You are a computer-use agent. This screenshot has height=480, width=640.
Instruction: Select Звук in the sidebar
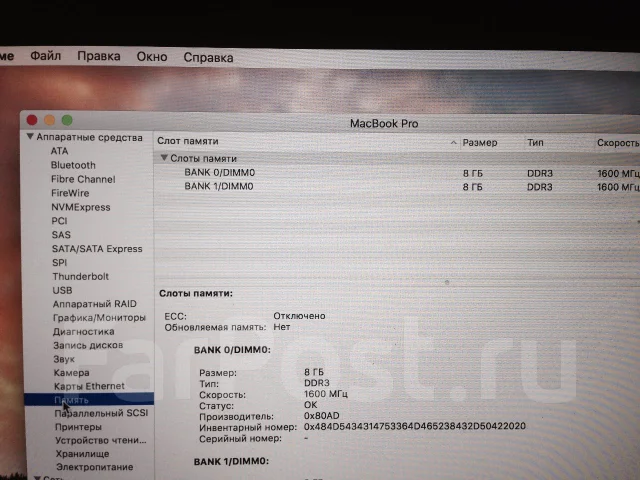point(64,359)
